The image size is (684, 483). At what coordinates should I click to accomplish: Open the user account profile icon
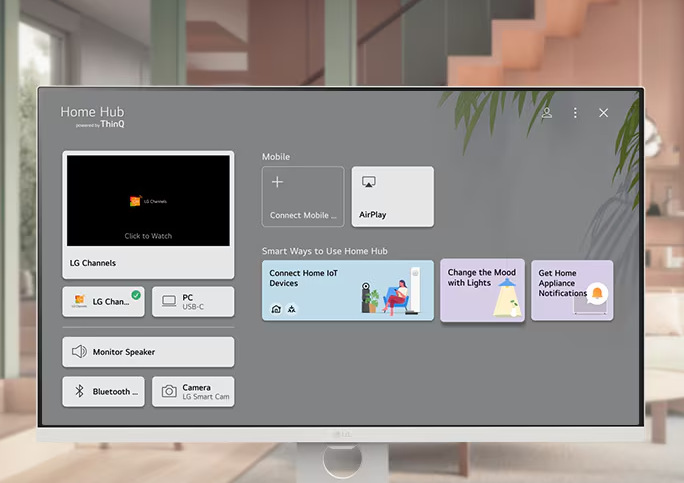click(547, 113)
